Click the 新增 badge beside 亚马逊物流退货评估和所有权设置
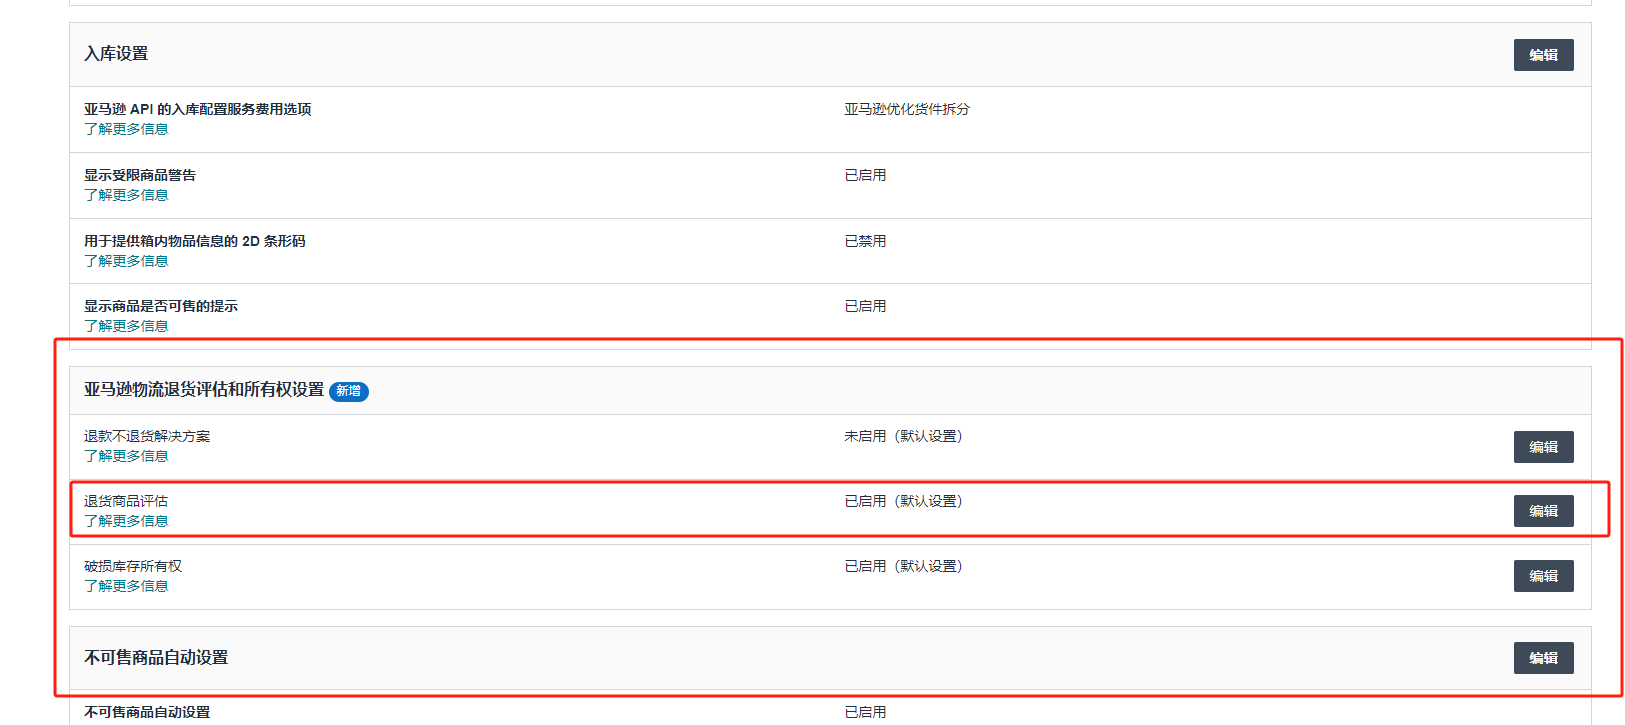The width and height of the screenshot is (1625, 725). coord(349,391)
